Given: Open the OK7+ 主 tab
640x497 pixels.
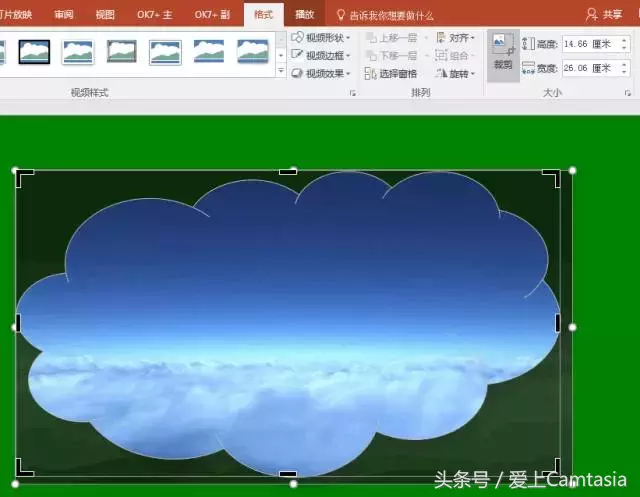Looking at the screenshot, I should point(155,15).
